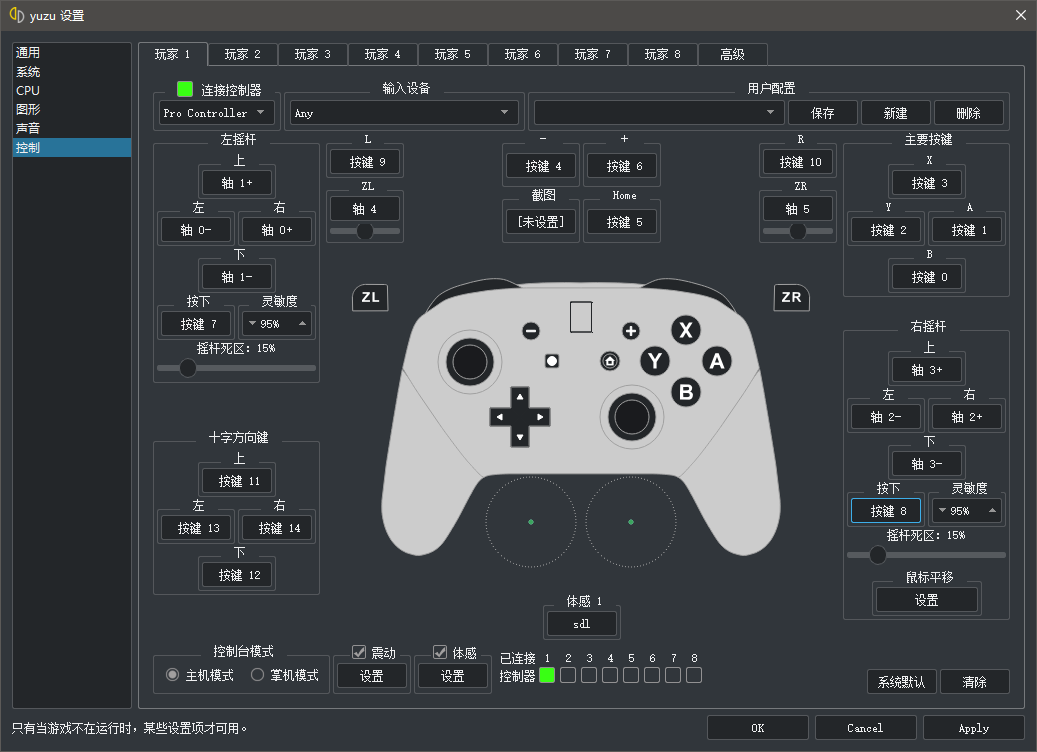Screen dimensions: 1037x752
Task: Click the ZR icon beside the controller image
Action: 791,298
